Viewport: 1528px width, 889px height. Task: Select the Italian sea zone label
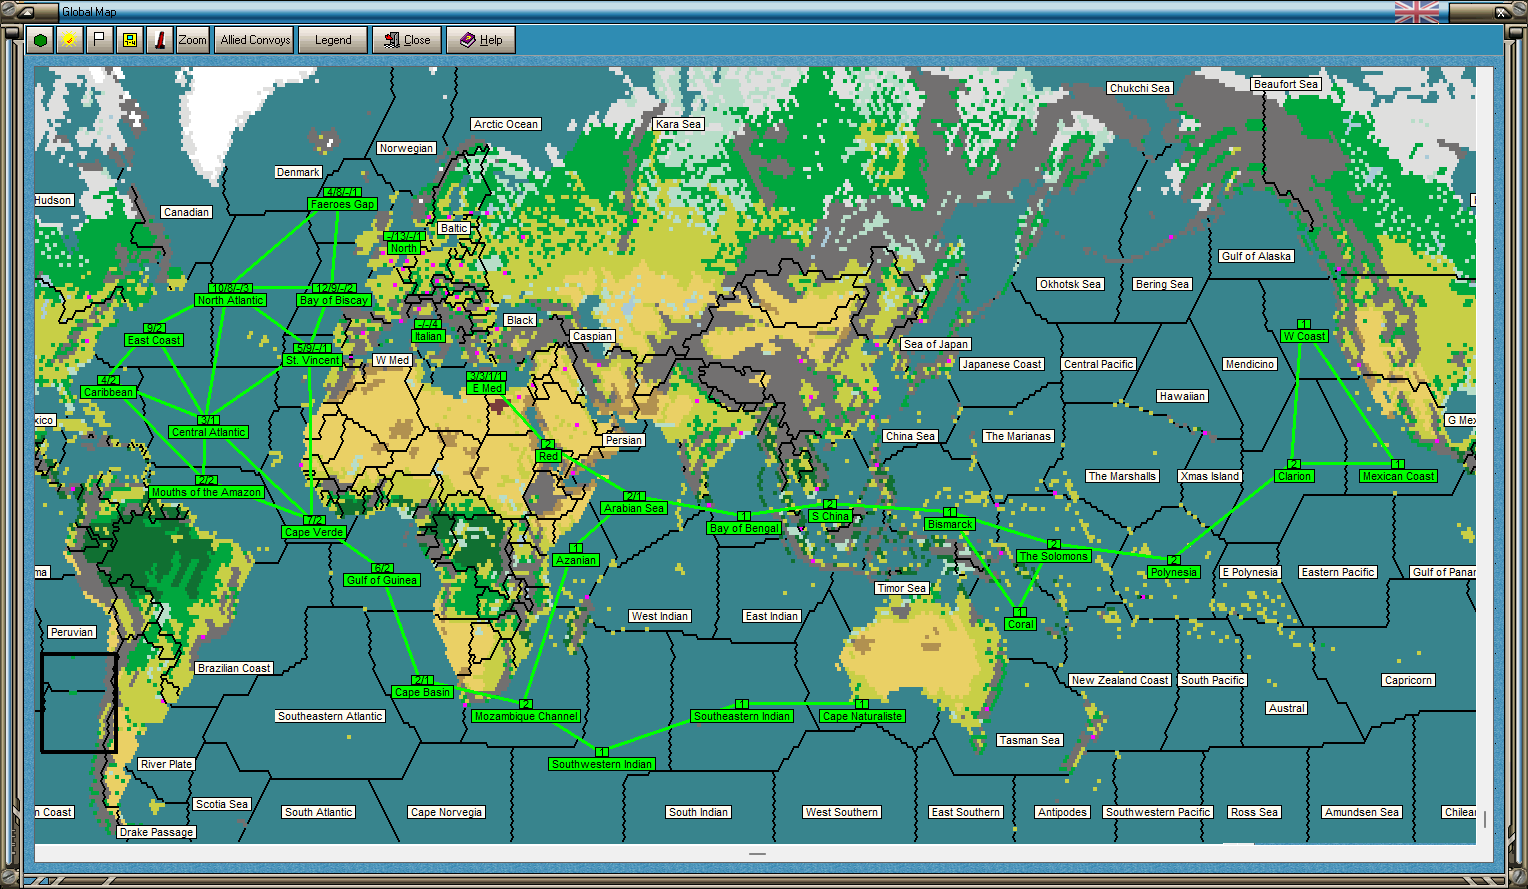tap(428, 336)
